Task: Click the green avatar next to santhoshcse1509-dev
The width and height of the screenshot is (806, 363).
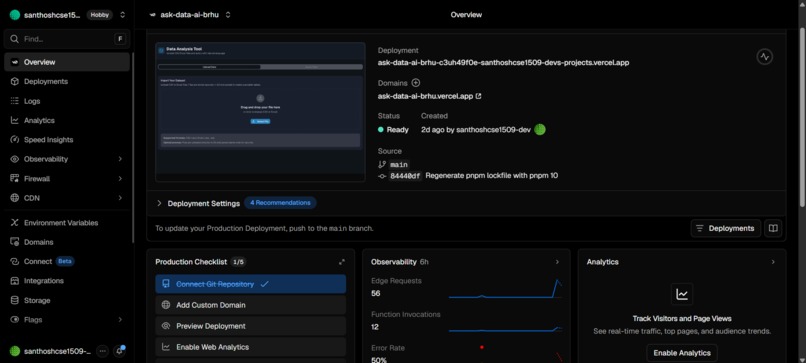Action: coord(540,130)
